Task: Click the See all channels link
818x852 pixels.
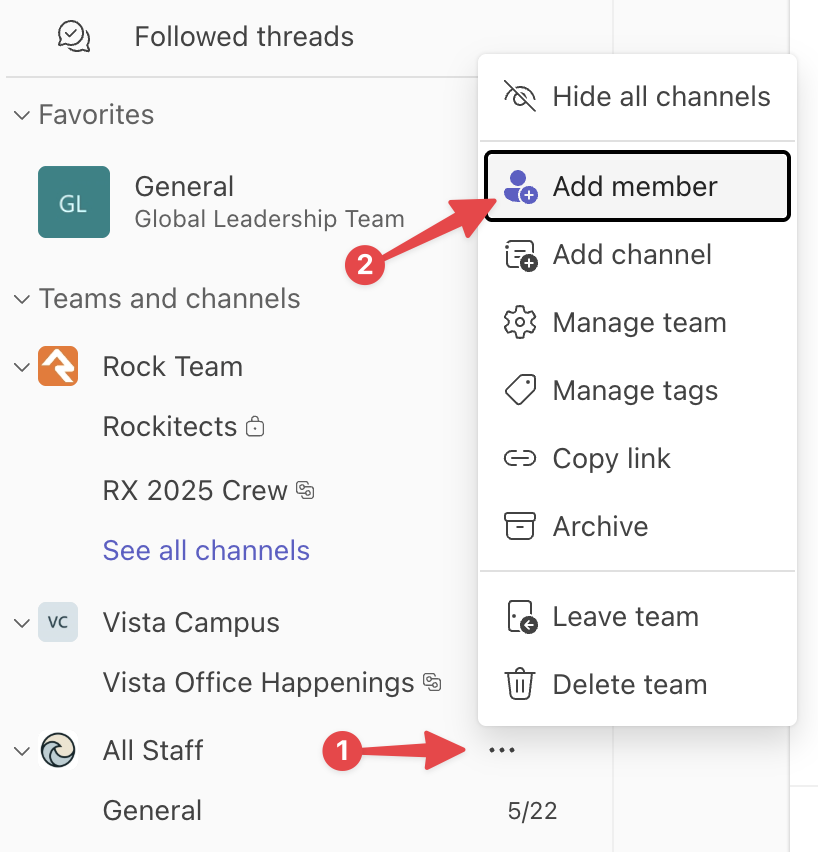Action: pos(206,550)
